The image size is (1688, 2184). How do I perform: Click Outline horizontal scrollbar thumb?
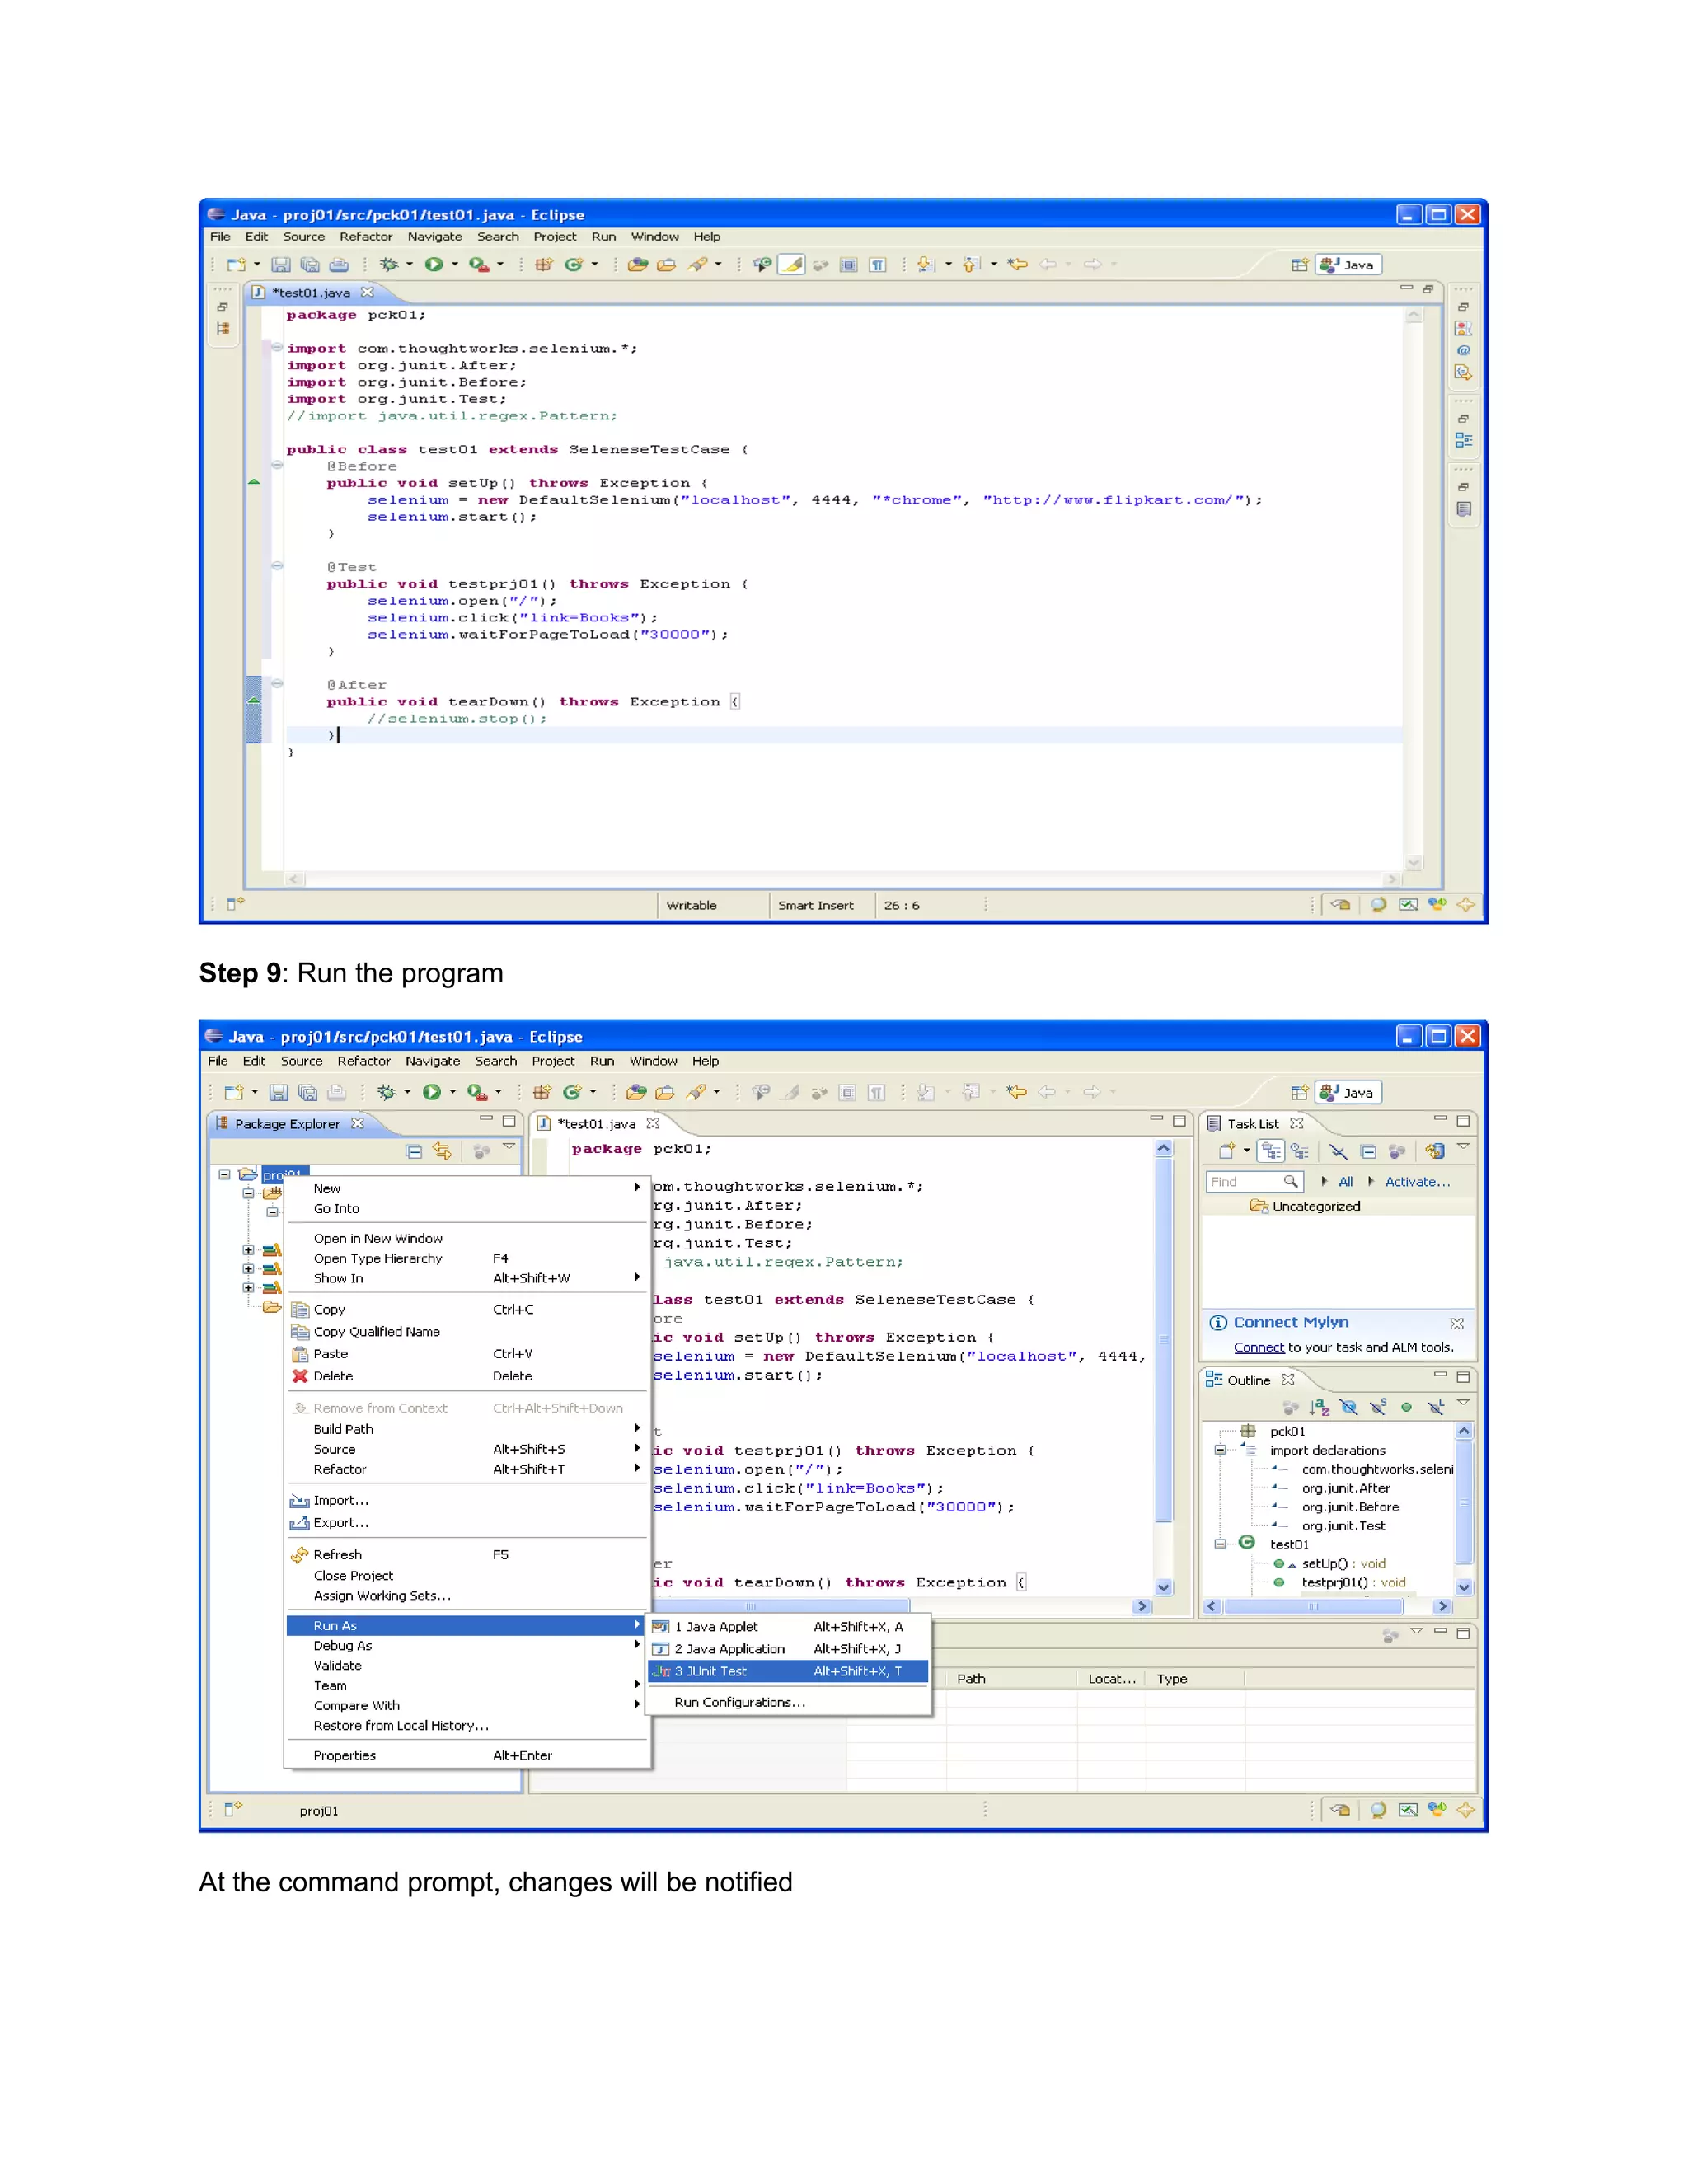(1313, 1607)
